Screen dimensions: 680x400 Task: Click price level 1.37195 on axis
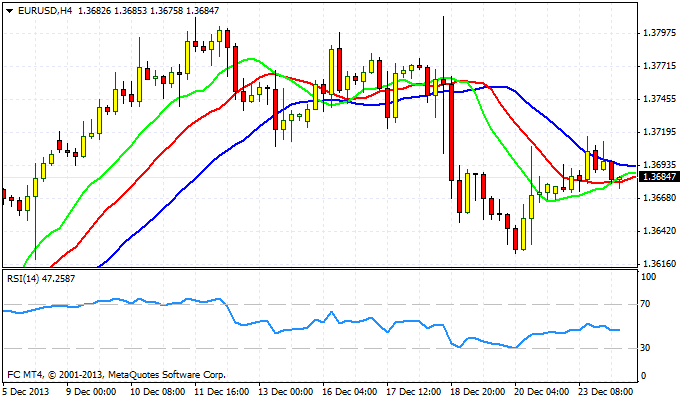coord(660,132)
